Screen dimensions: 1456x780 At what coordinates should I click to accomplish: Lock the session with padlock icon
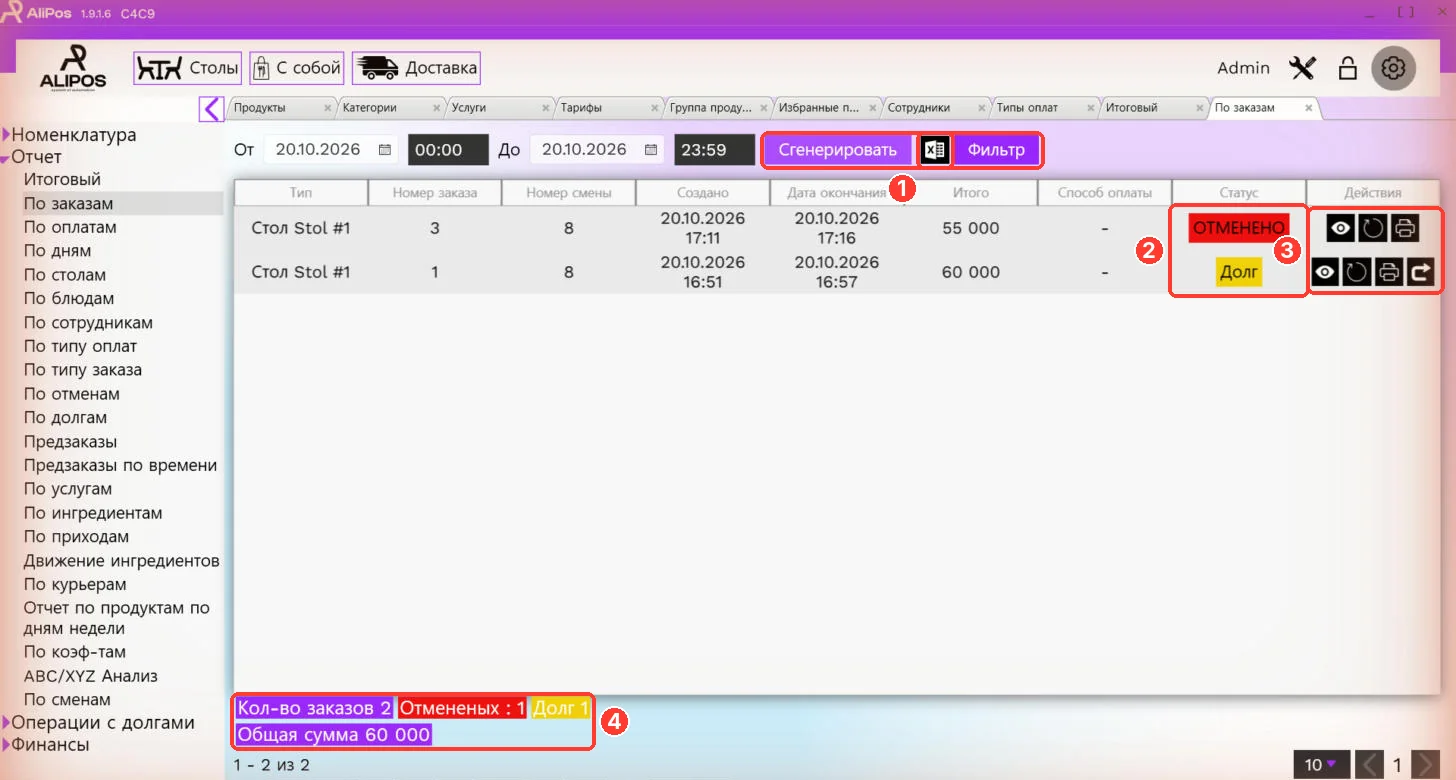tap(1348, 68)
